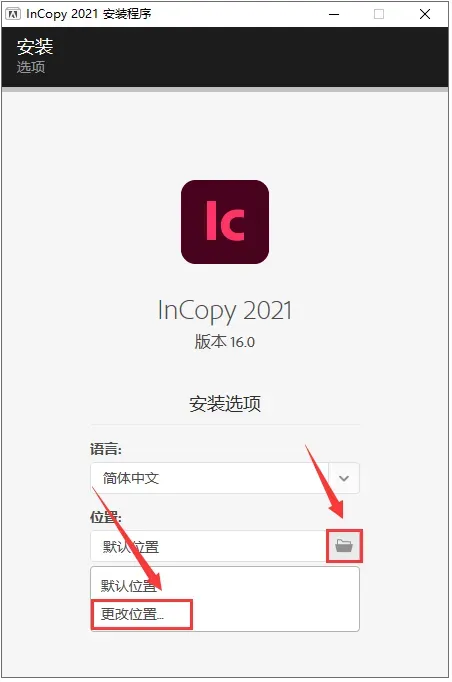
Task: Choose 默认位置 in the location list
Action: pyautogui.click(x=129, y=585)
